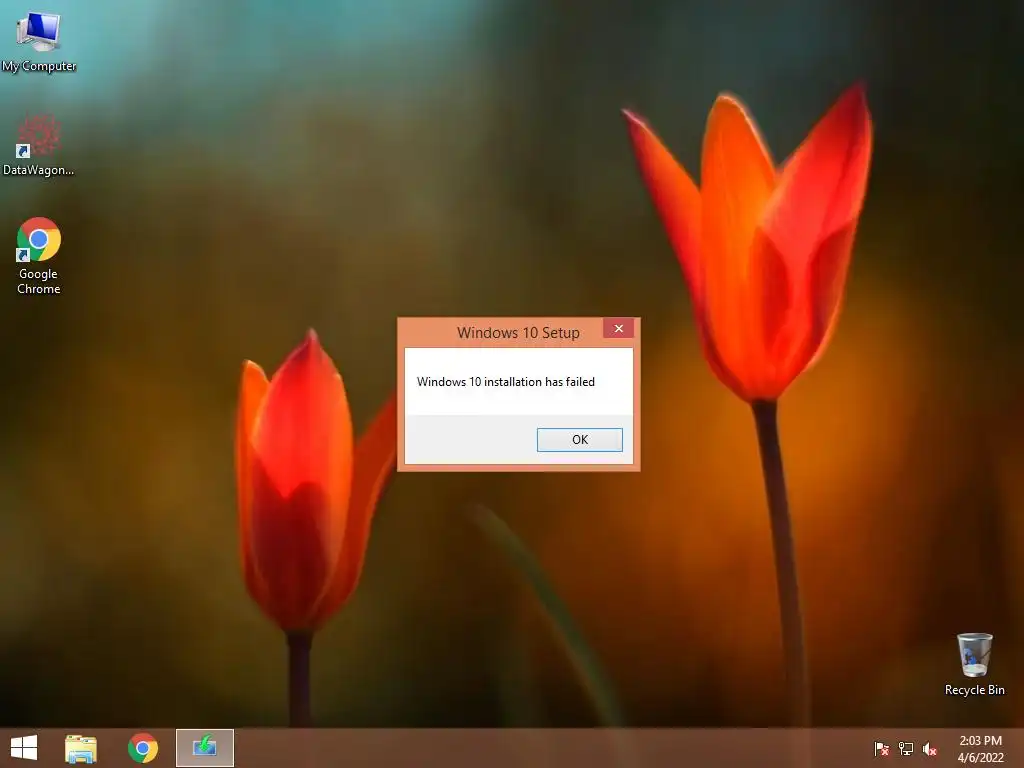Select the My Computer desktop icon
1024x768 pixels.
click(39, 41)
